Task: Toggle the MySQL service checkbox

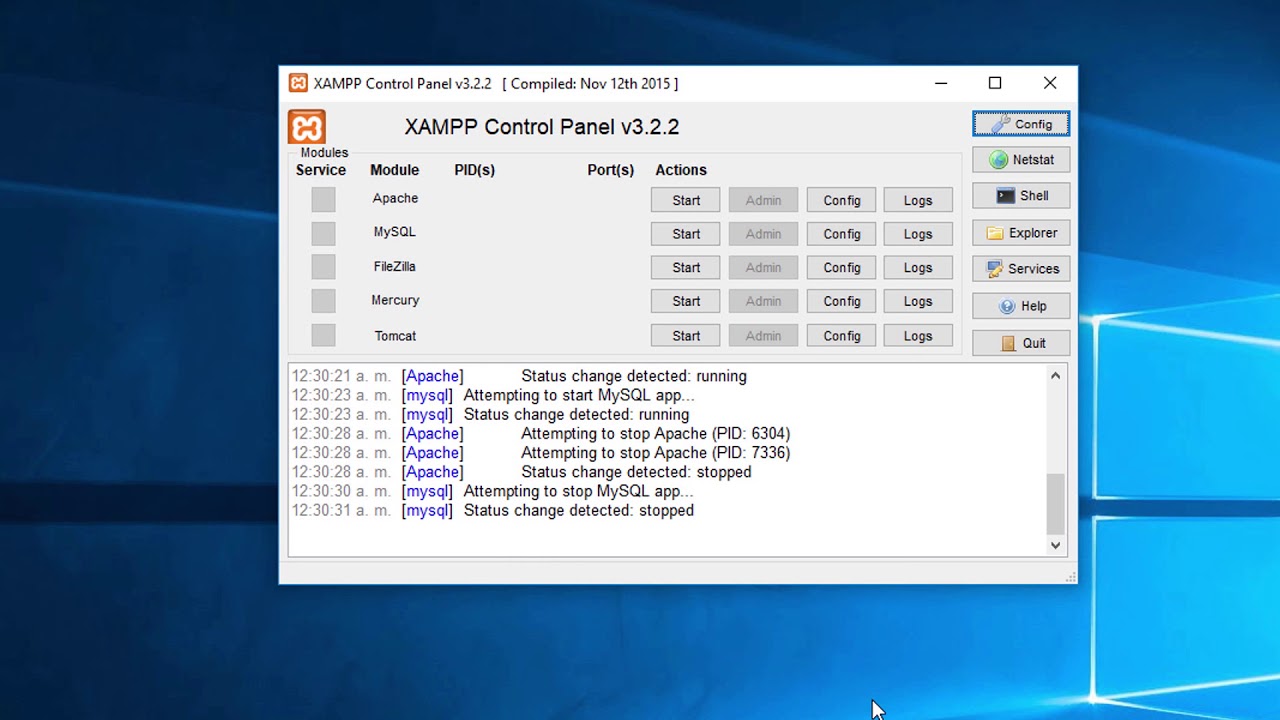Action: pyautogui.click(x=323, y=233)
